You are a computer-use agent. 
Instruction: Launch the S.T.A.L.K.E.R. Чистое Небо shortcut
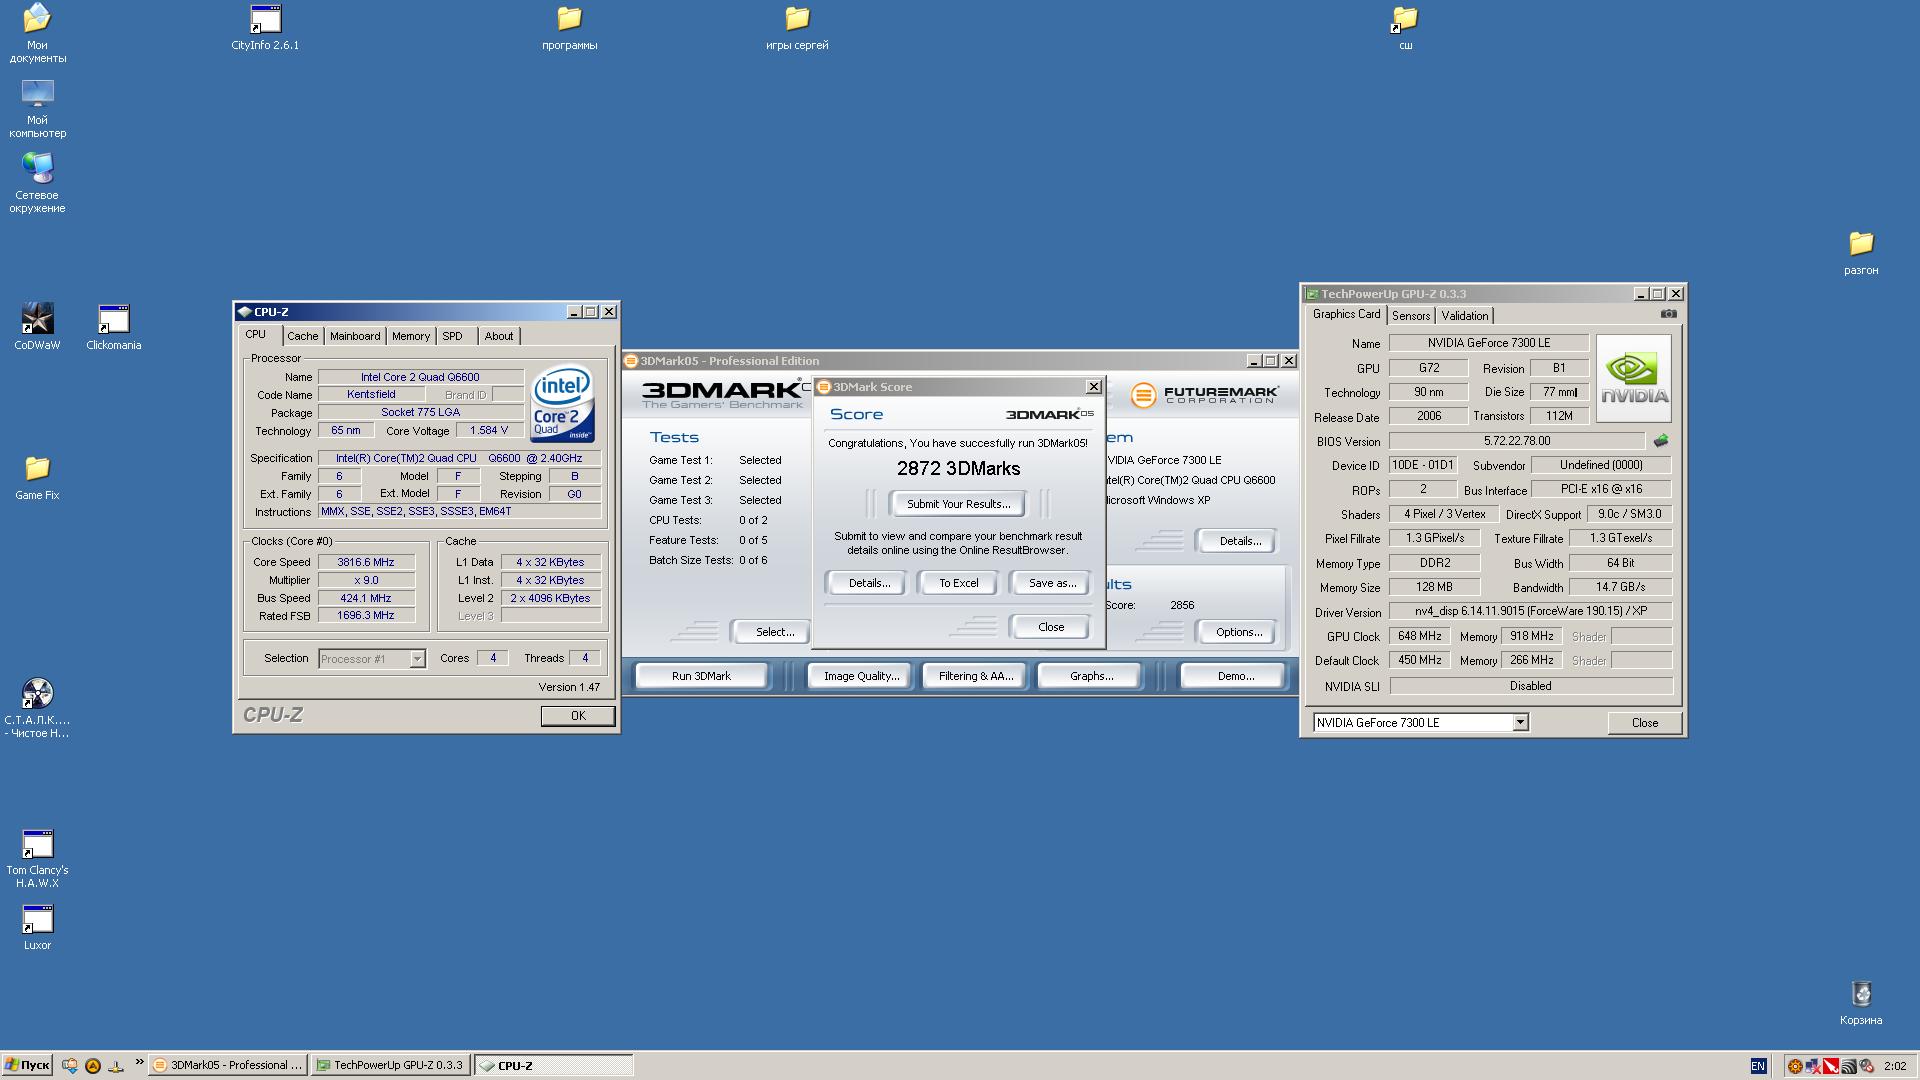(37, 708)
